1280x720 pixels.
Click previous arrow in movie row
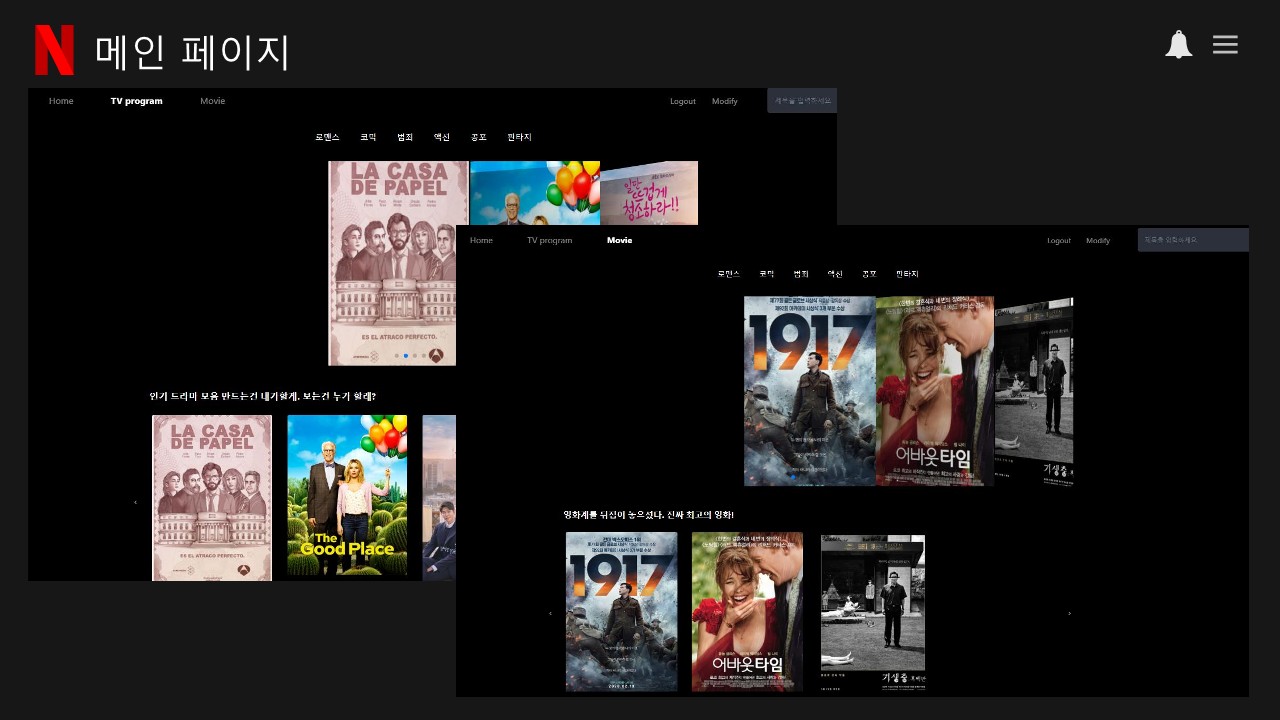[x=551, y=613]
